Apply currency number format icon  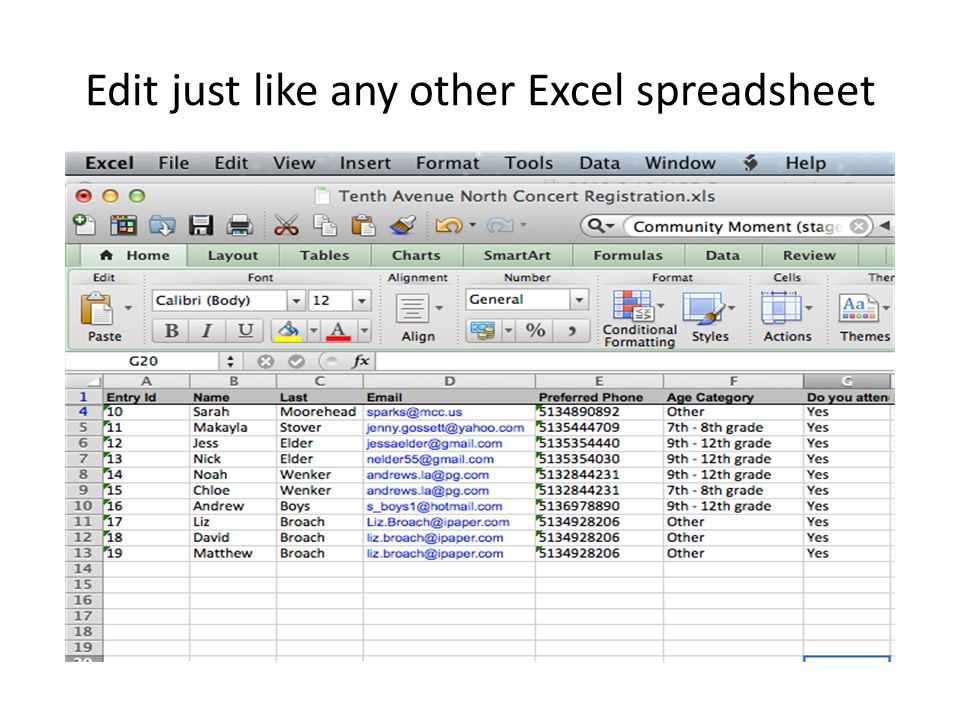pos(482,331)
